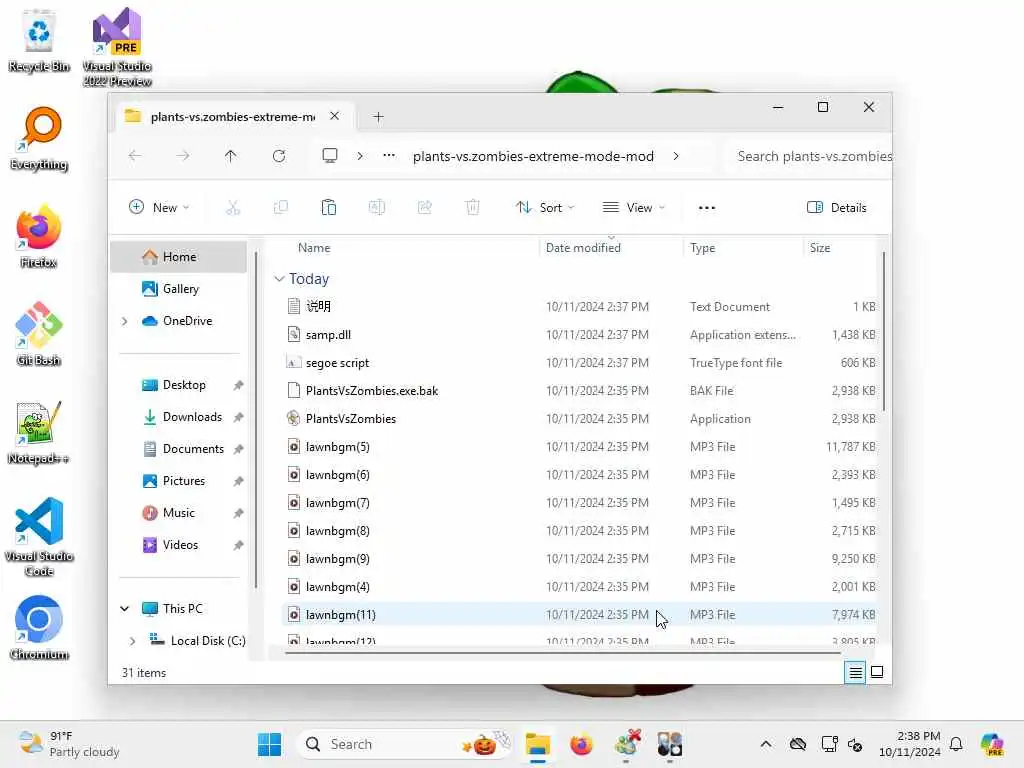Expand the OneDrive tree node
1024x768 pixels.
(125, 321)
